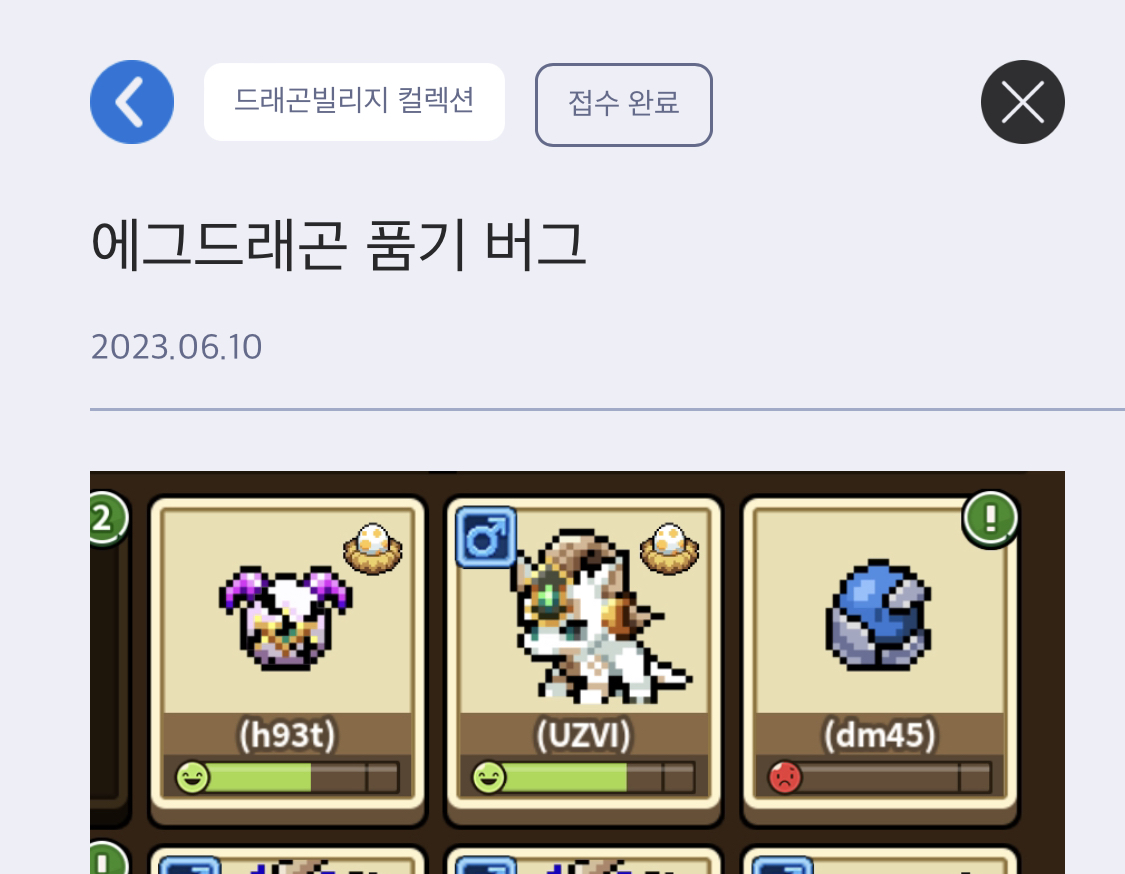Click the male gender icon on UZVI card
The width and height of the screenshot is (1125, 874).
(486, 537)
